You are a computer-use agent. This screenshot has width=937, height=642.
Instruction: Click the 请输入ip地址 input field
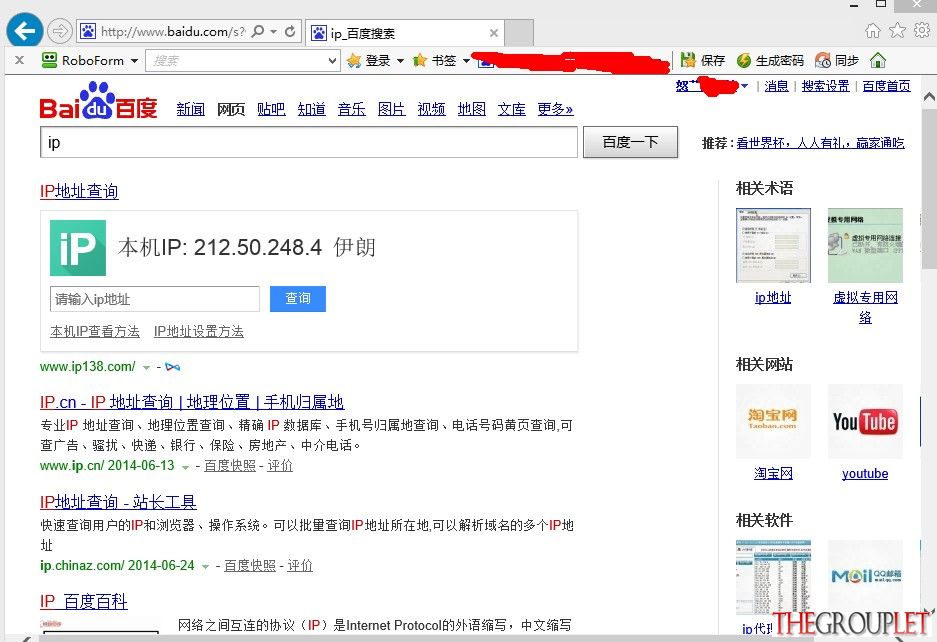coord(155,299)
